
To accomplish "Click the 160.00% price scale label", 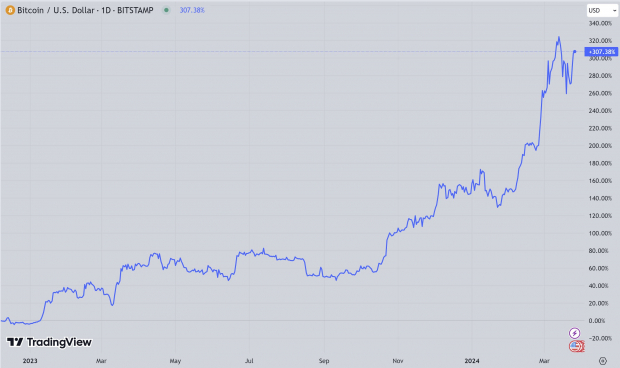I will (600, 181).
